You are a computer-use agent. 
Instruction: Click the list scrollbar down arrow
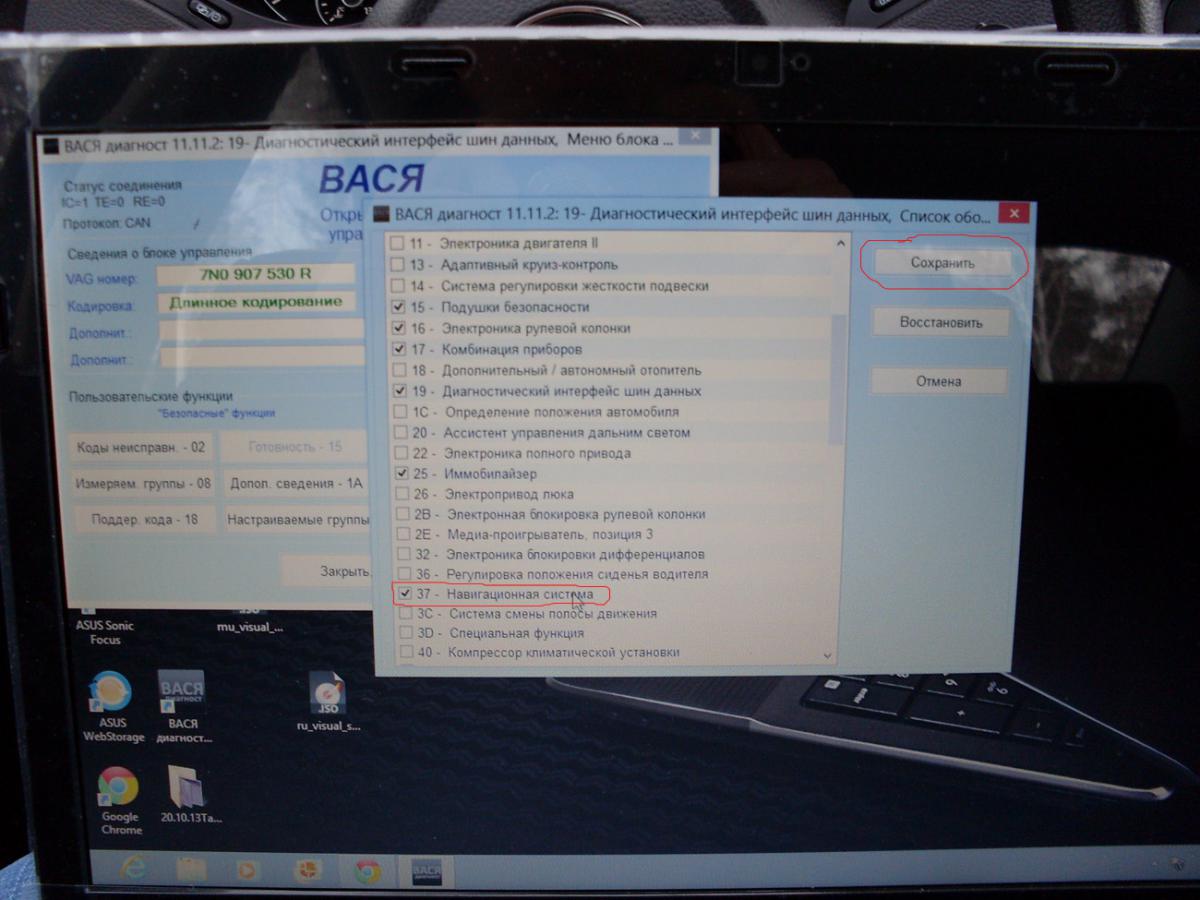click(x=827, y=655)
